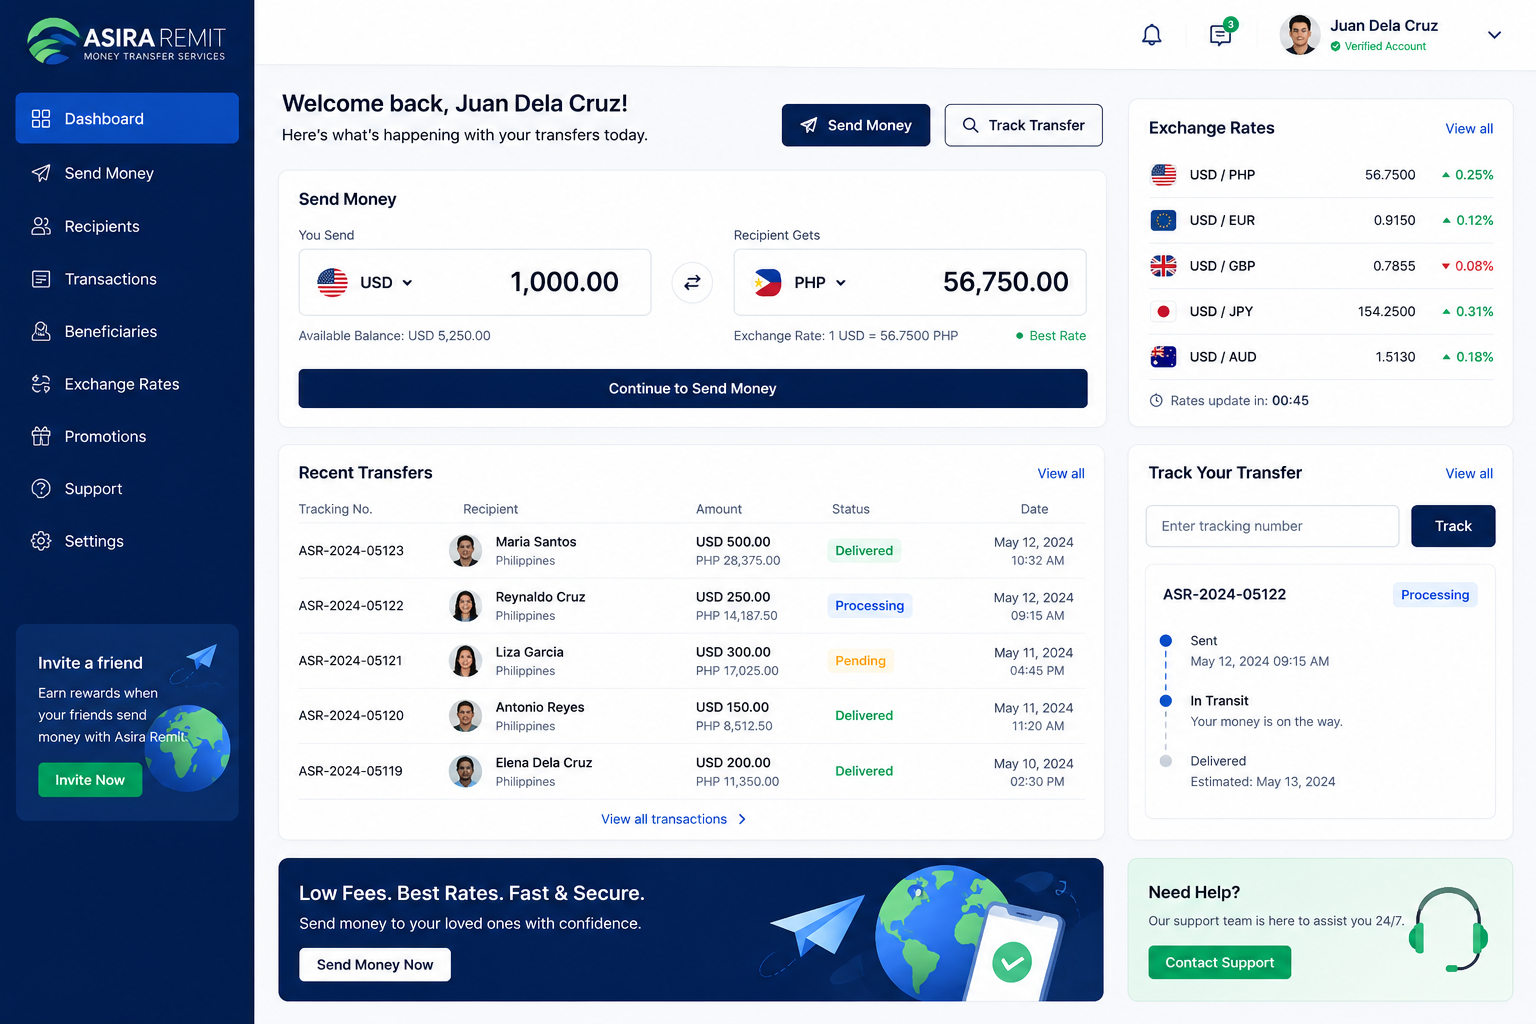Expand the user account dropdown chevron
The width and height of the screenshot is (1536, 1024).
1494,35
